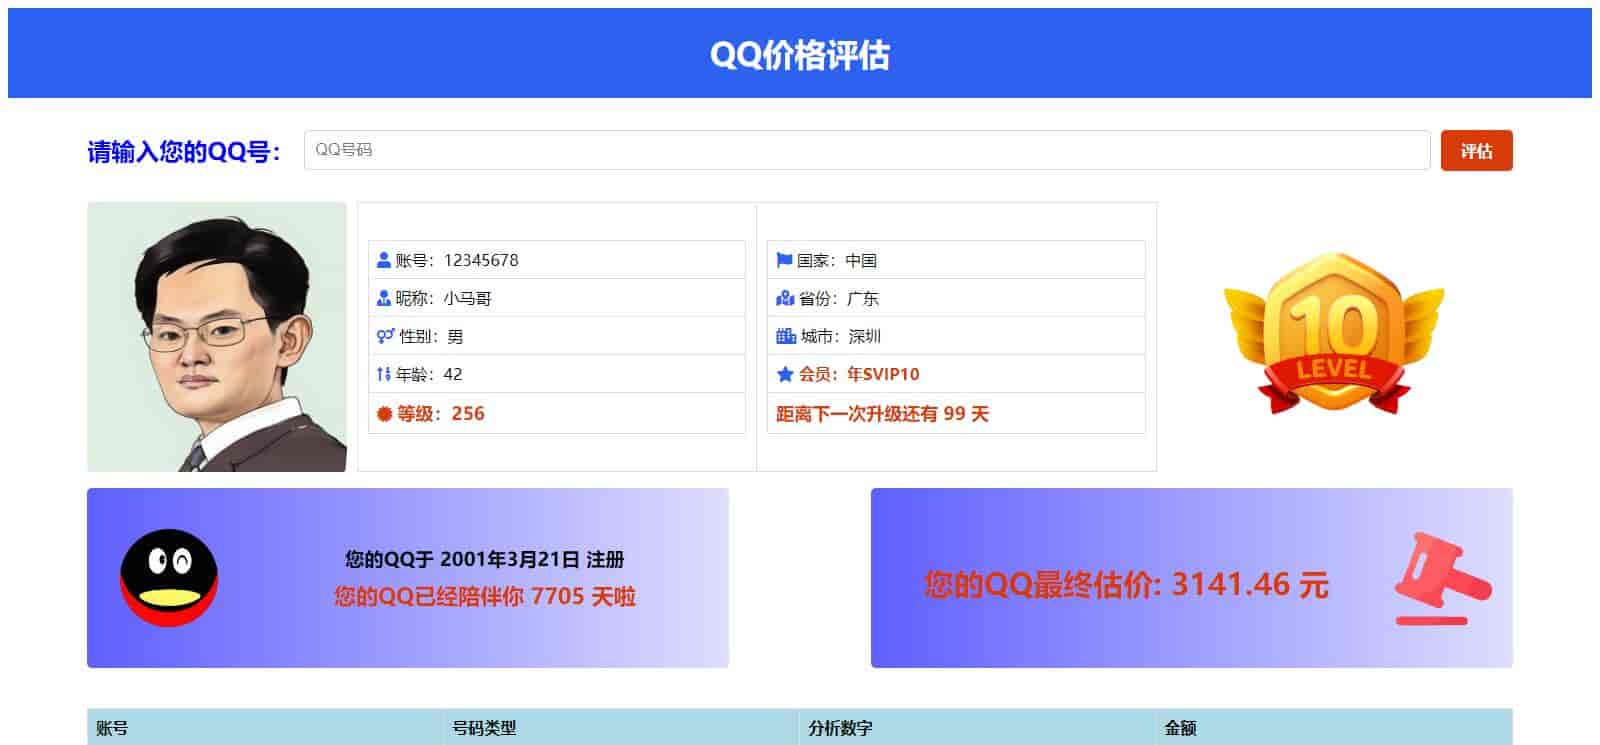Screen dimensions: 1600x745
Task: Click the 评估 button
Action: (1476, 150)
